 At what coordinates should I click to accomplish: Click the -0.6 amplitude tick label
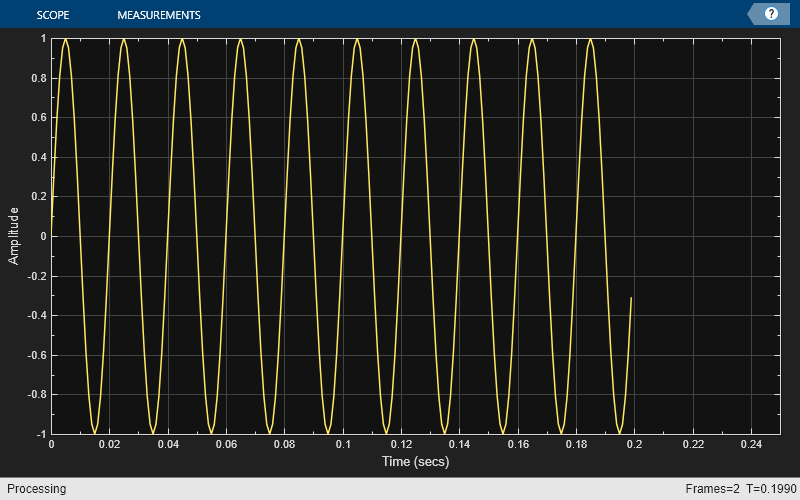coord(37,355)
